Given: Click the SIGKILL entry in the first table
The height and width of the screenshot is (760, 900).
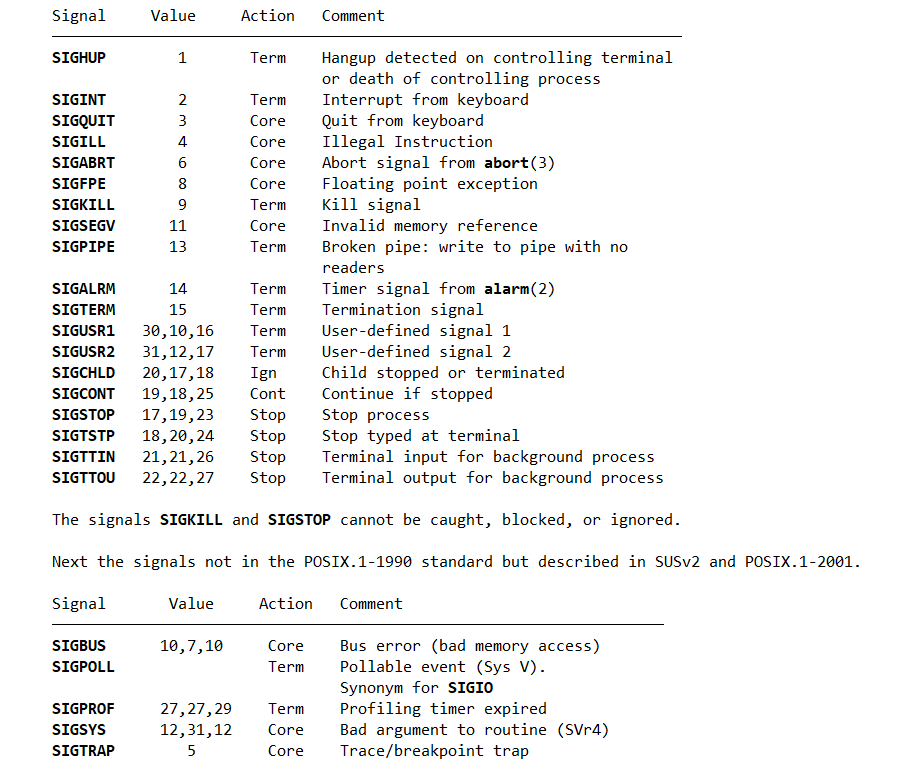Looking at the screenshot, I should point(83,205).
